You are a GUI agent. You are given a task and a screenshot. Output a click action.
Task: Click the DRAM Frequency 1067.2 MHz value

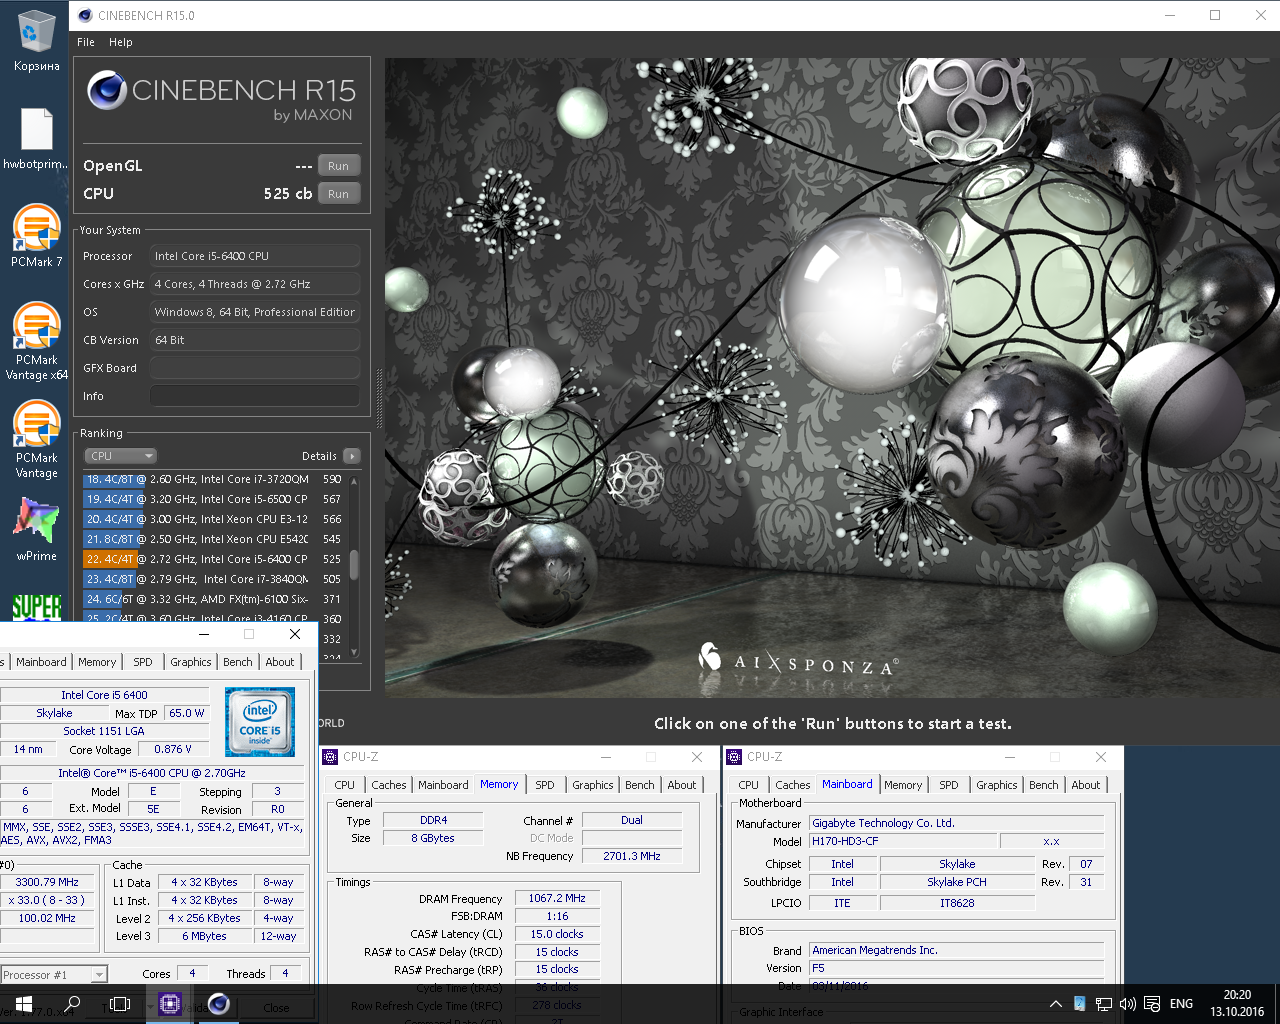point(557,898)
